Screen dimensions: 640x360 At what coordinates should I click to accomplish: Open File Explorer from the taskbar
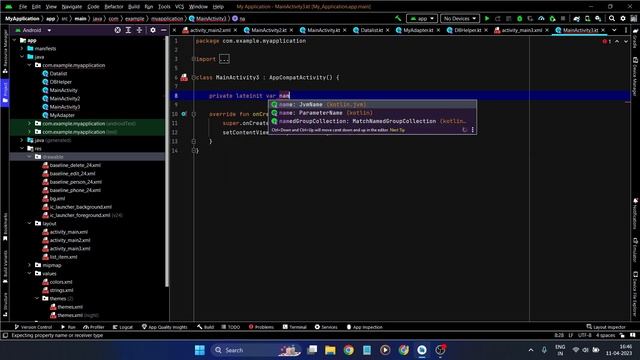(x=330, y=350)
